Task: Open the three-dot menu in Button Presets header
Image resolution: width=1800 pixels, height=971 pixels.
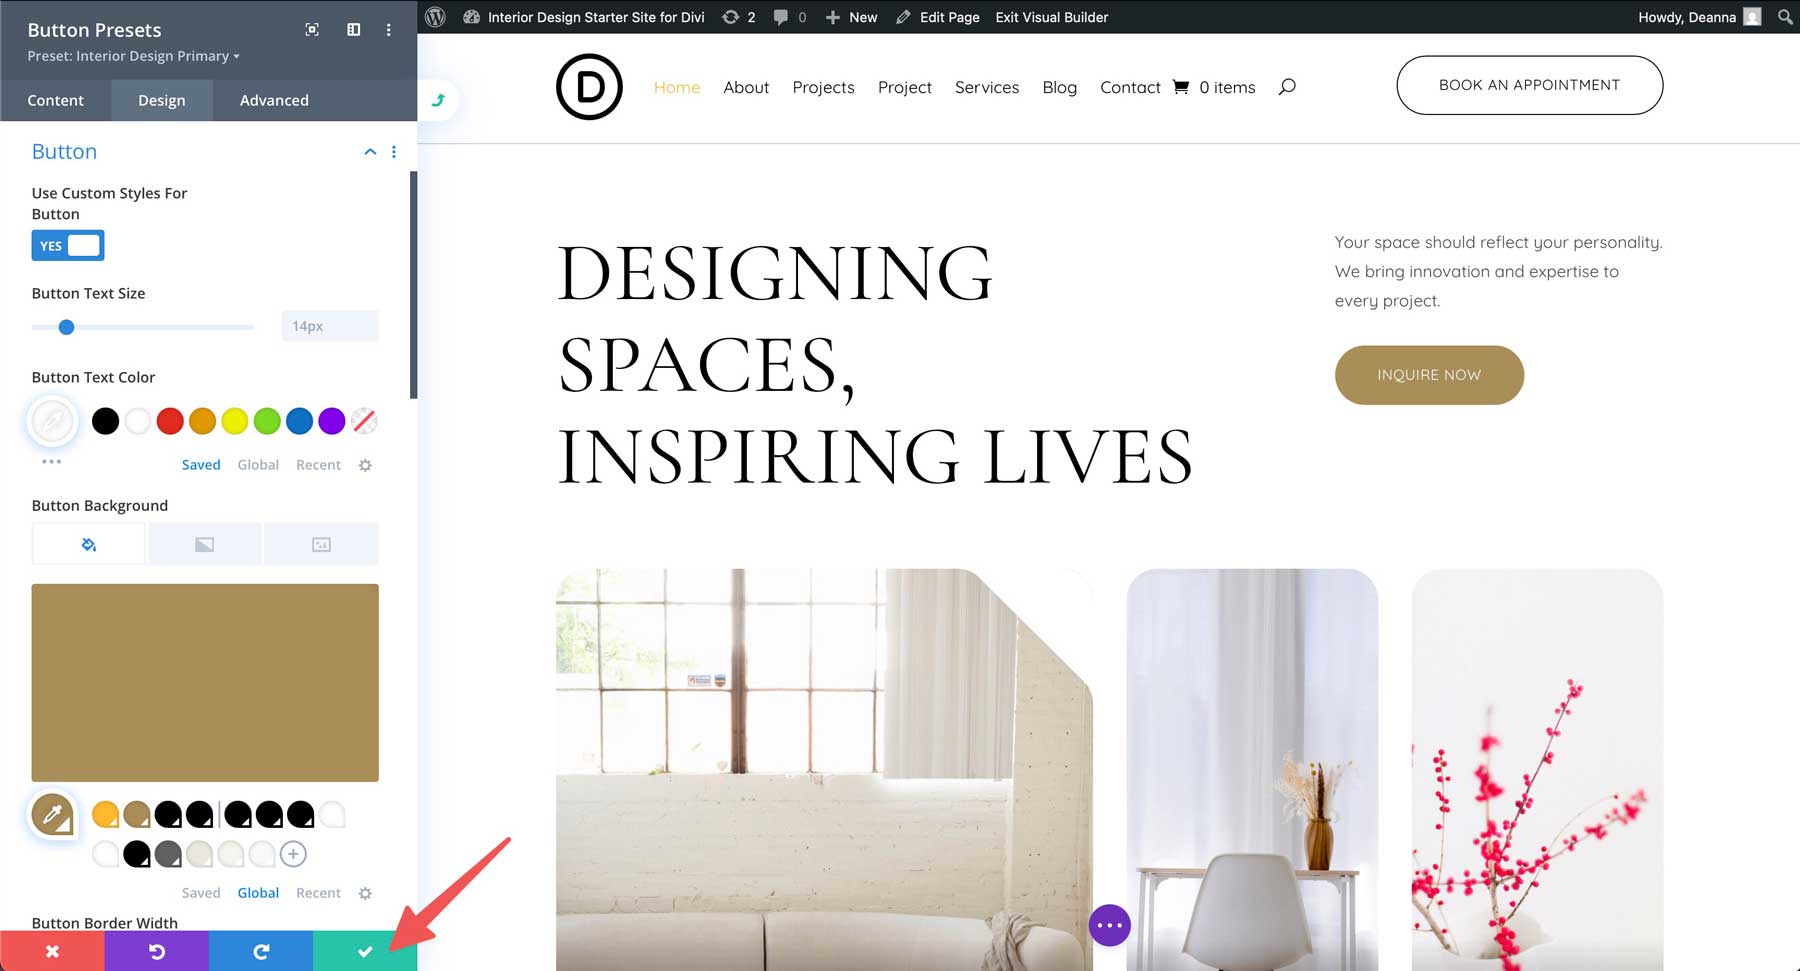Action: 389,30
